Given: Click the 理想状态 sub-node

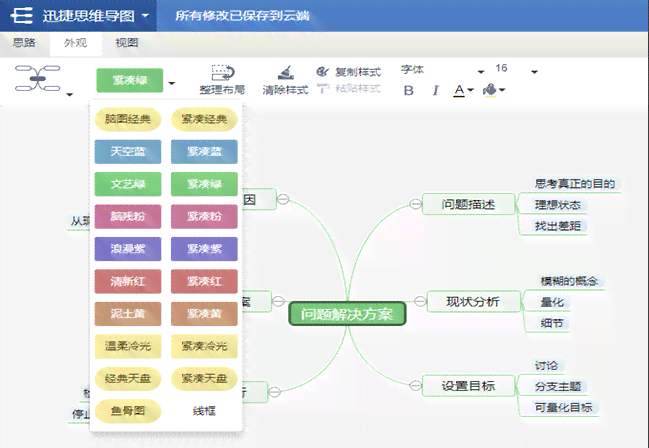Looking at the screenshot, I should 558,205.
